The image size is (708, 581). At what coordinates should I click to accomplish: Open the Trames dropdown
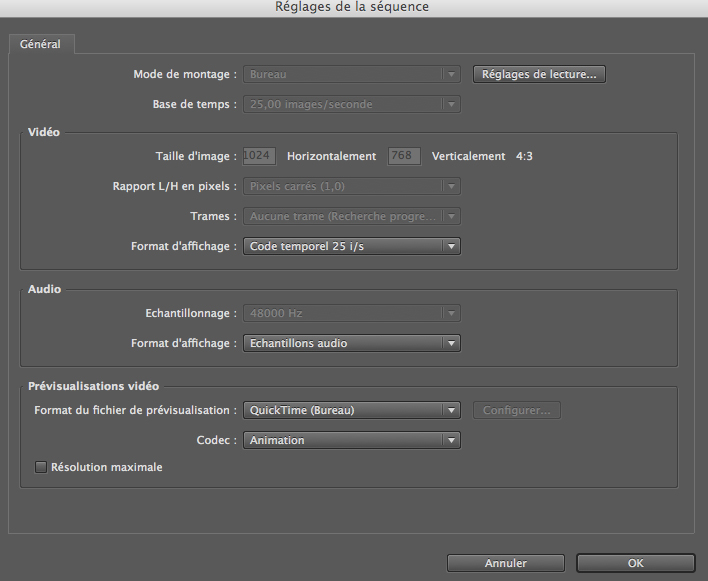pyautogui.click(x=352, y=216)
